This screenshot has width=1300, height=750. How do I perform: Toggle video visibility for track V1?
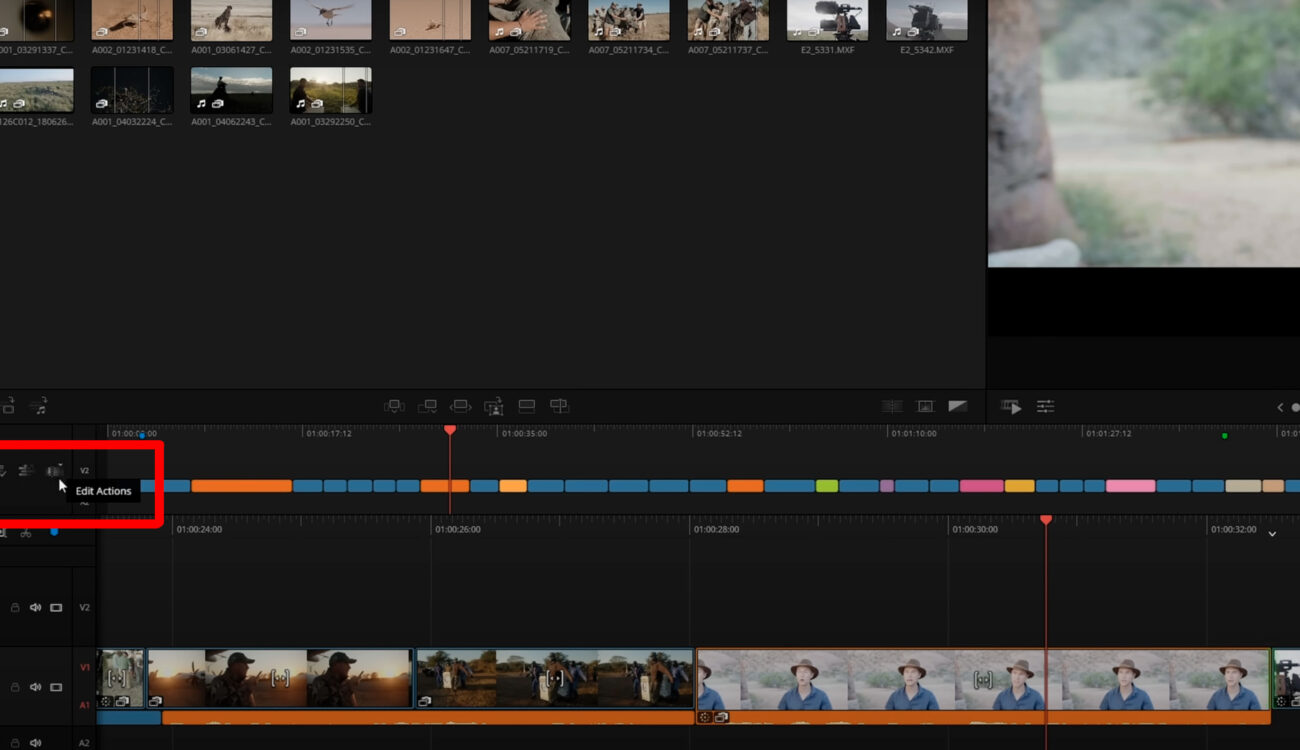pyautogui.click(x=56, y=687)
